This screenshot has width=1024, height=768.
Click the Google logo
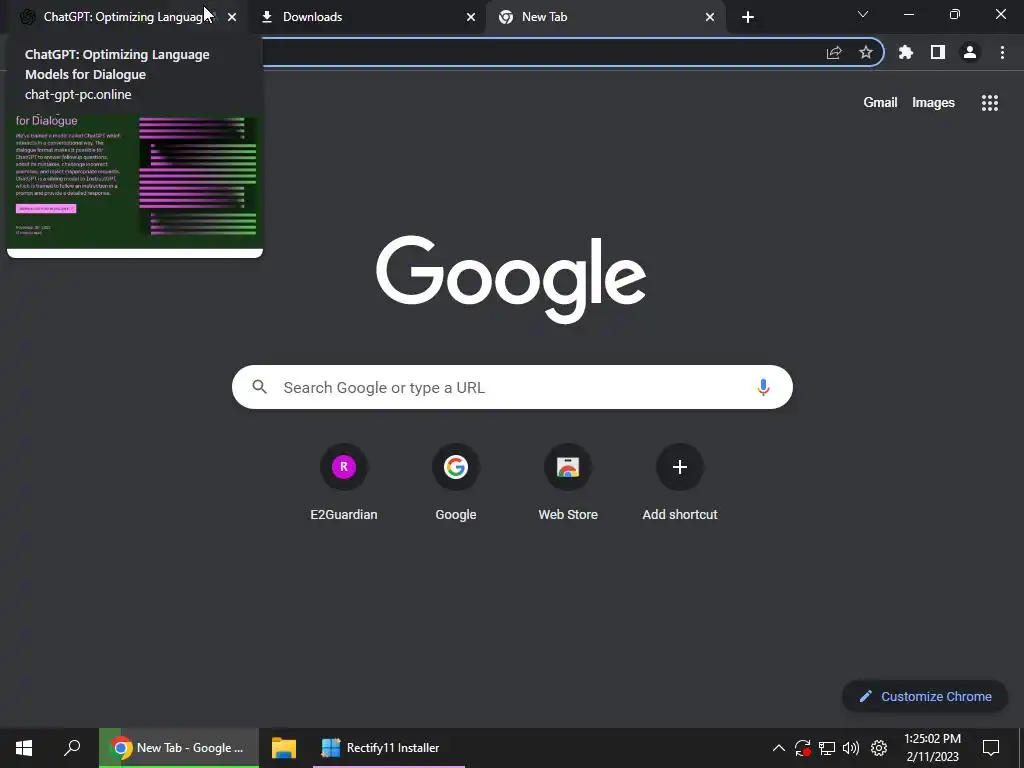click(511, 279)
